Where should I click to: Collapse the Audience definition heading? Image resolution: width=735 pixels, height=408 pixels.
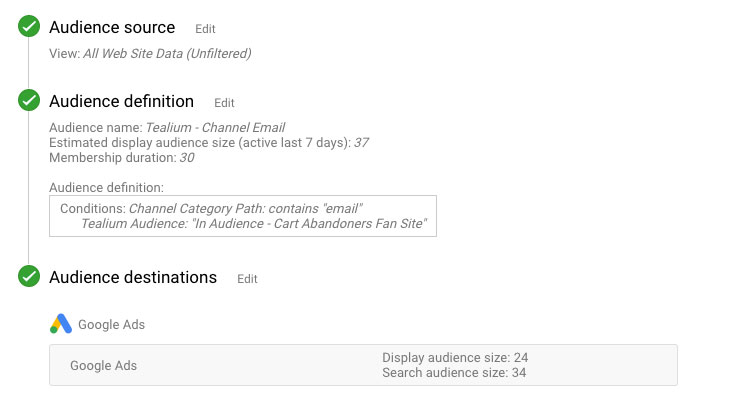(x=121, y=101)
